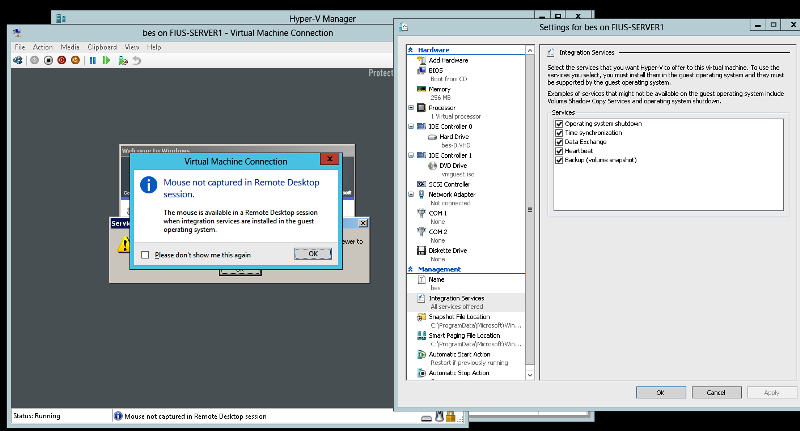This screenshot has height=431, width=800.
Task: Click OK in Mouse not captured dialog
Action: 313,253
